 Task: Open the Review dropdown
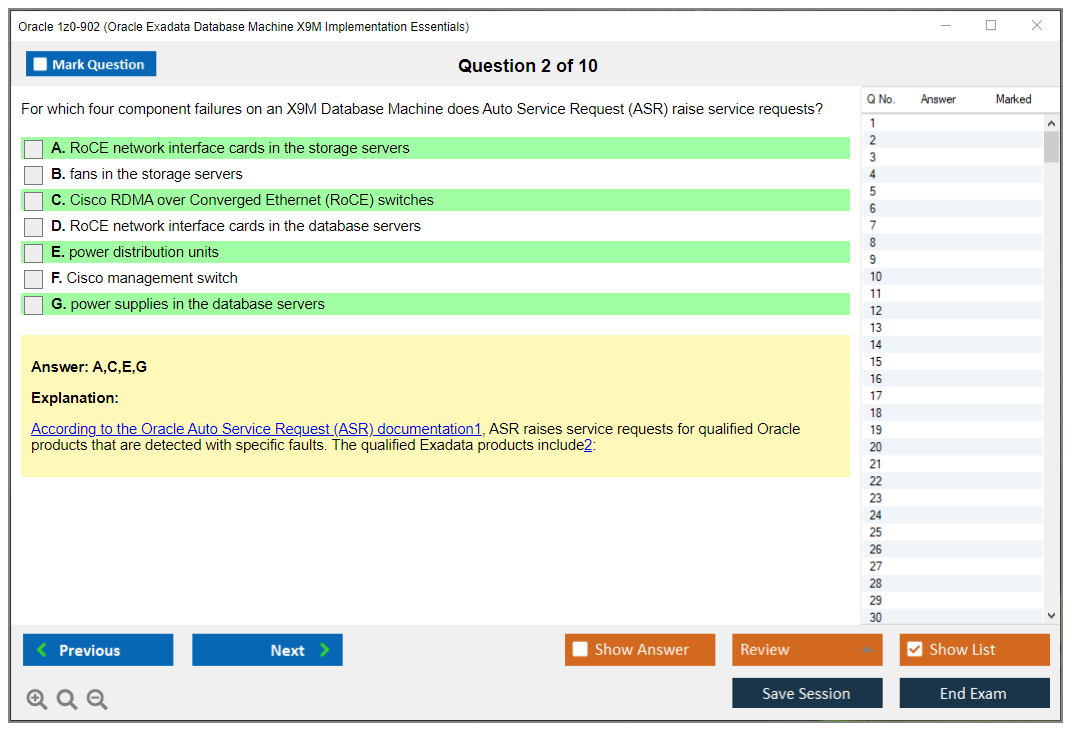coord(806,649)
